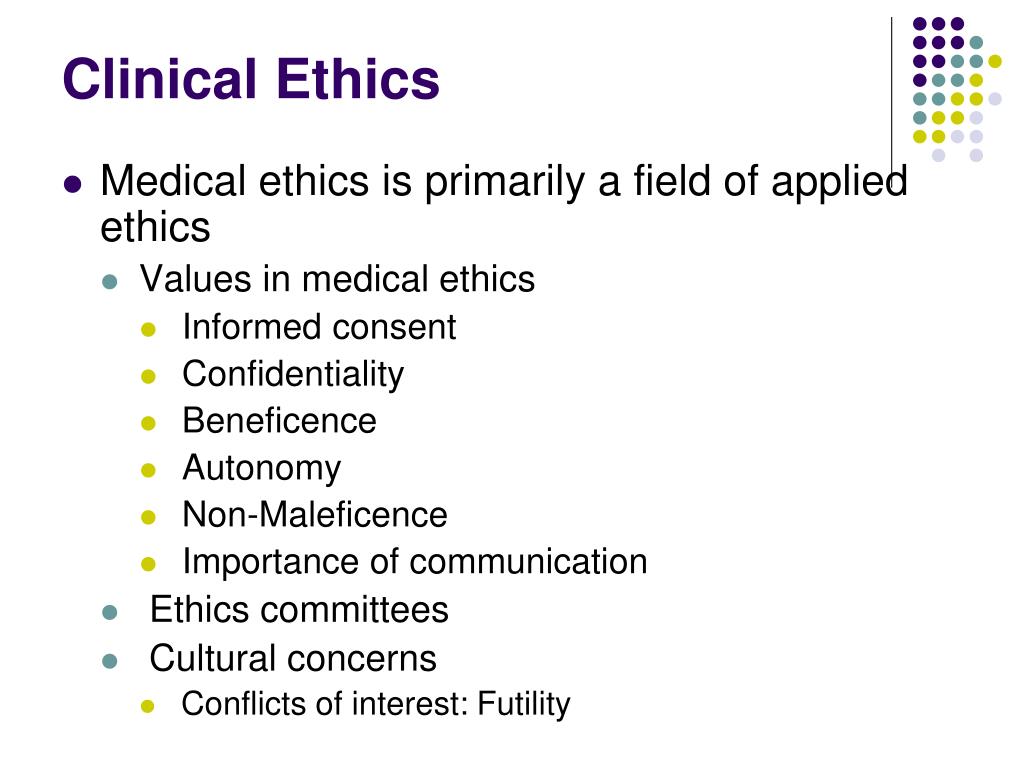
Task: Click the teal bullet beside 'Ethics committees'
Action: click(110, 613)
